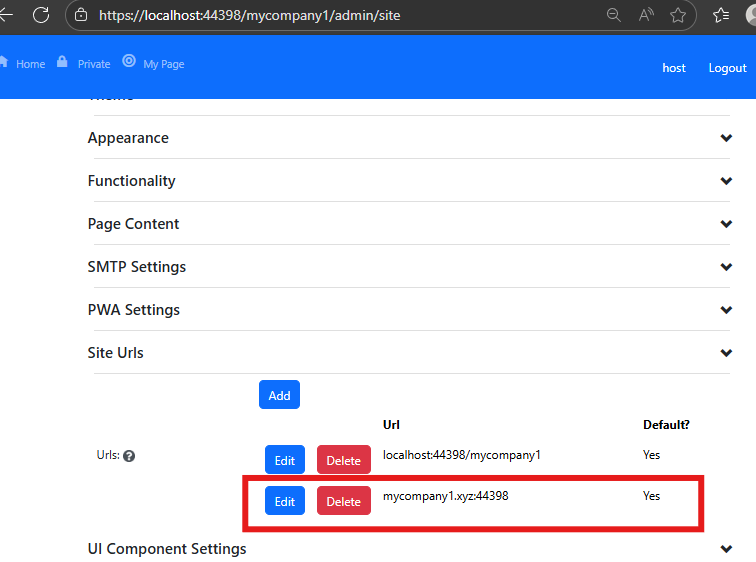Click the Urls help question mark icon
Image resolution: width=756 pixels, height=562 pixels.
tap(129, 455)
